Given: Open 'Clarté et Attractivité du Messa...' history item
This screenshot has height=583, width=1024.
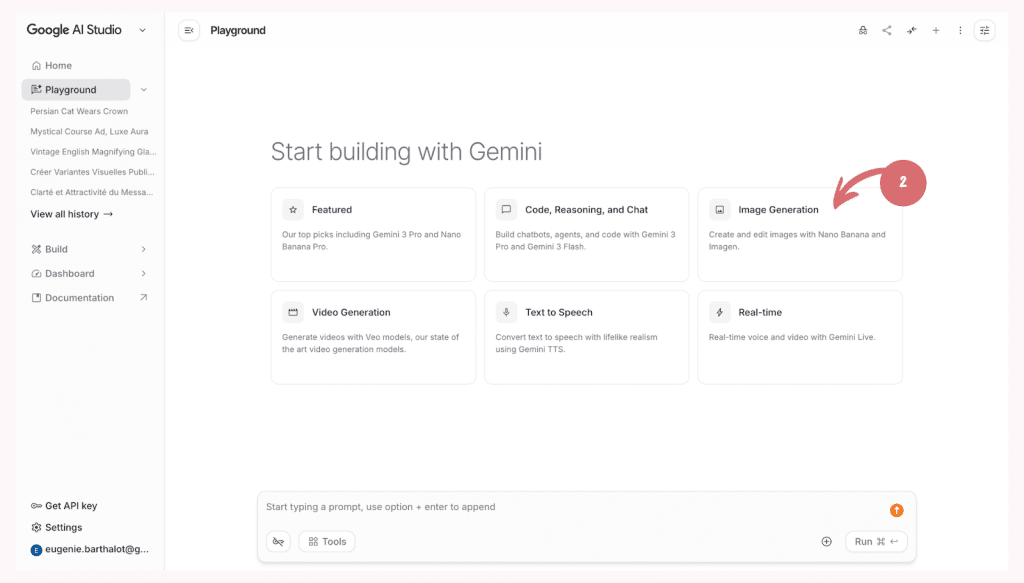Looking at the screenshot, I should pyautogui.click(x=91, y=192).
